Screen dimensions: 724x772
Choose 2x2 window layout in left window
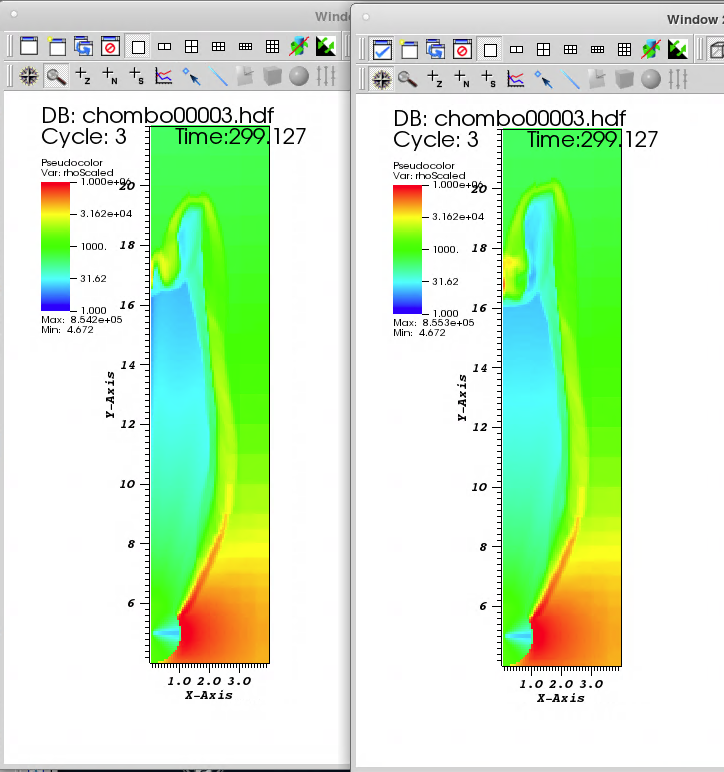(x=191, y=46)
